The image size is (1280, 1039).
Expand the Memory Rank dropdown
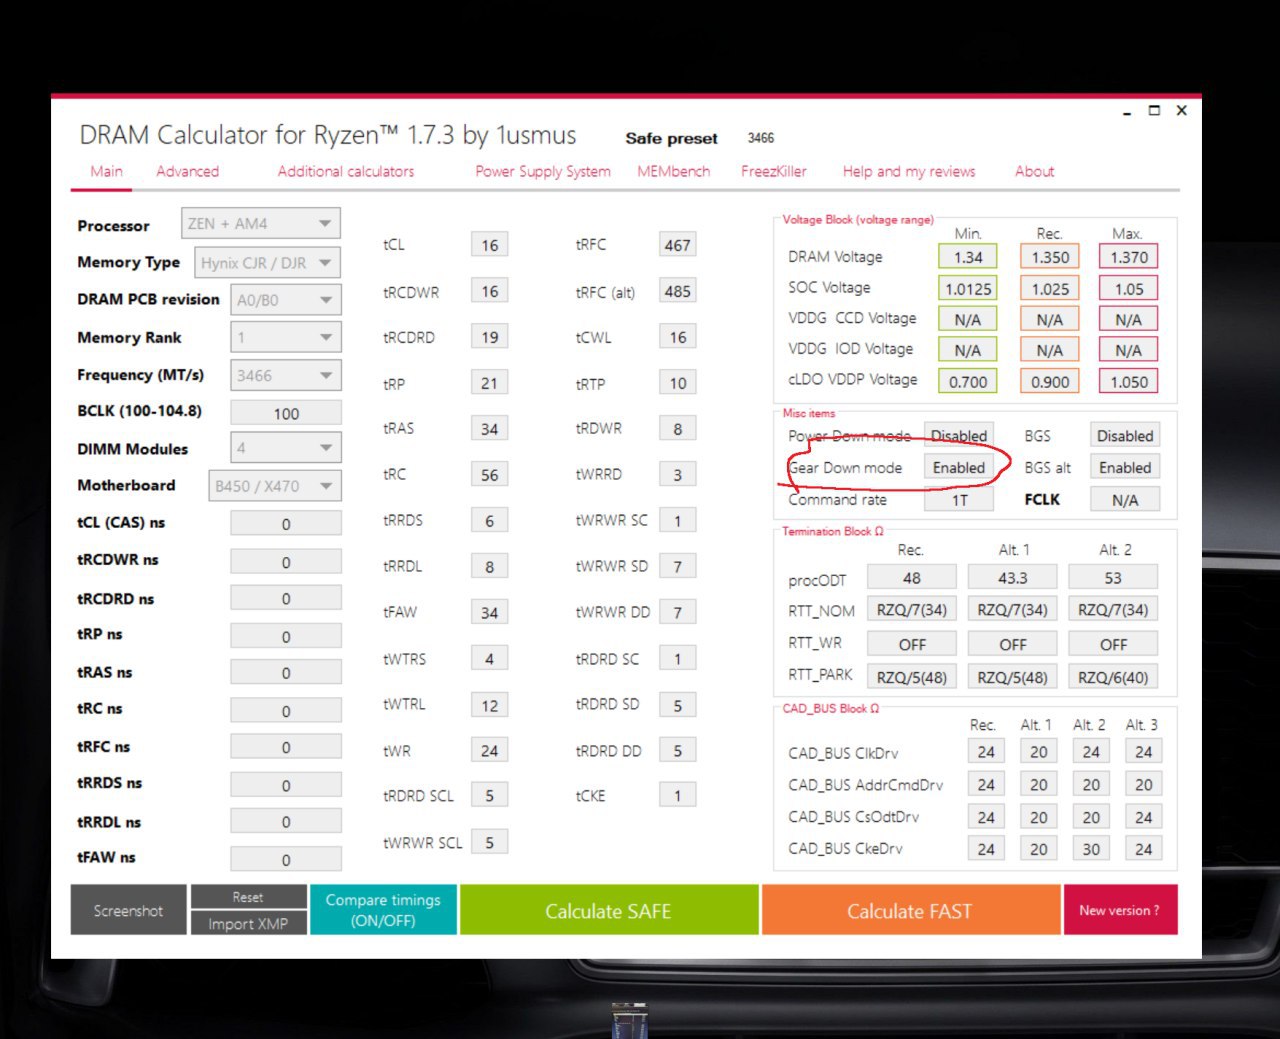(x=285, y=337)
